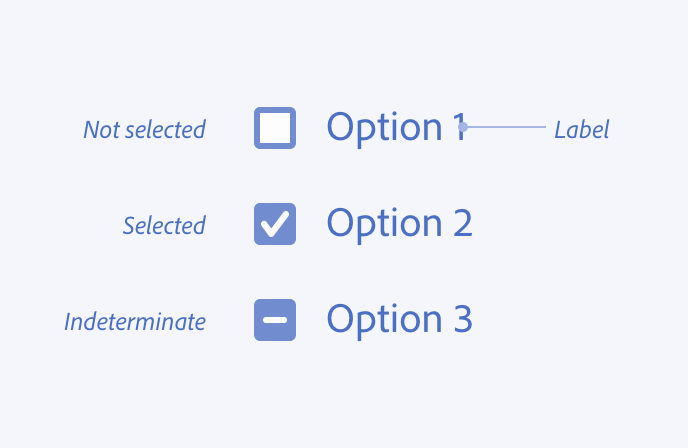Click the "Not selected" state annotation

(144, 130)
